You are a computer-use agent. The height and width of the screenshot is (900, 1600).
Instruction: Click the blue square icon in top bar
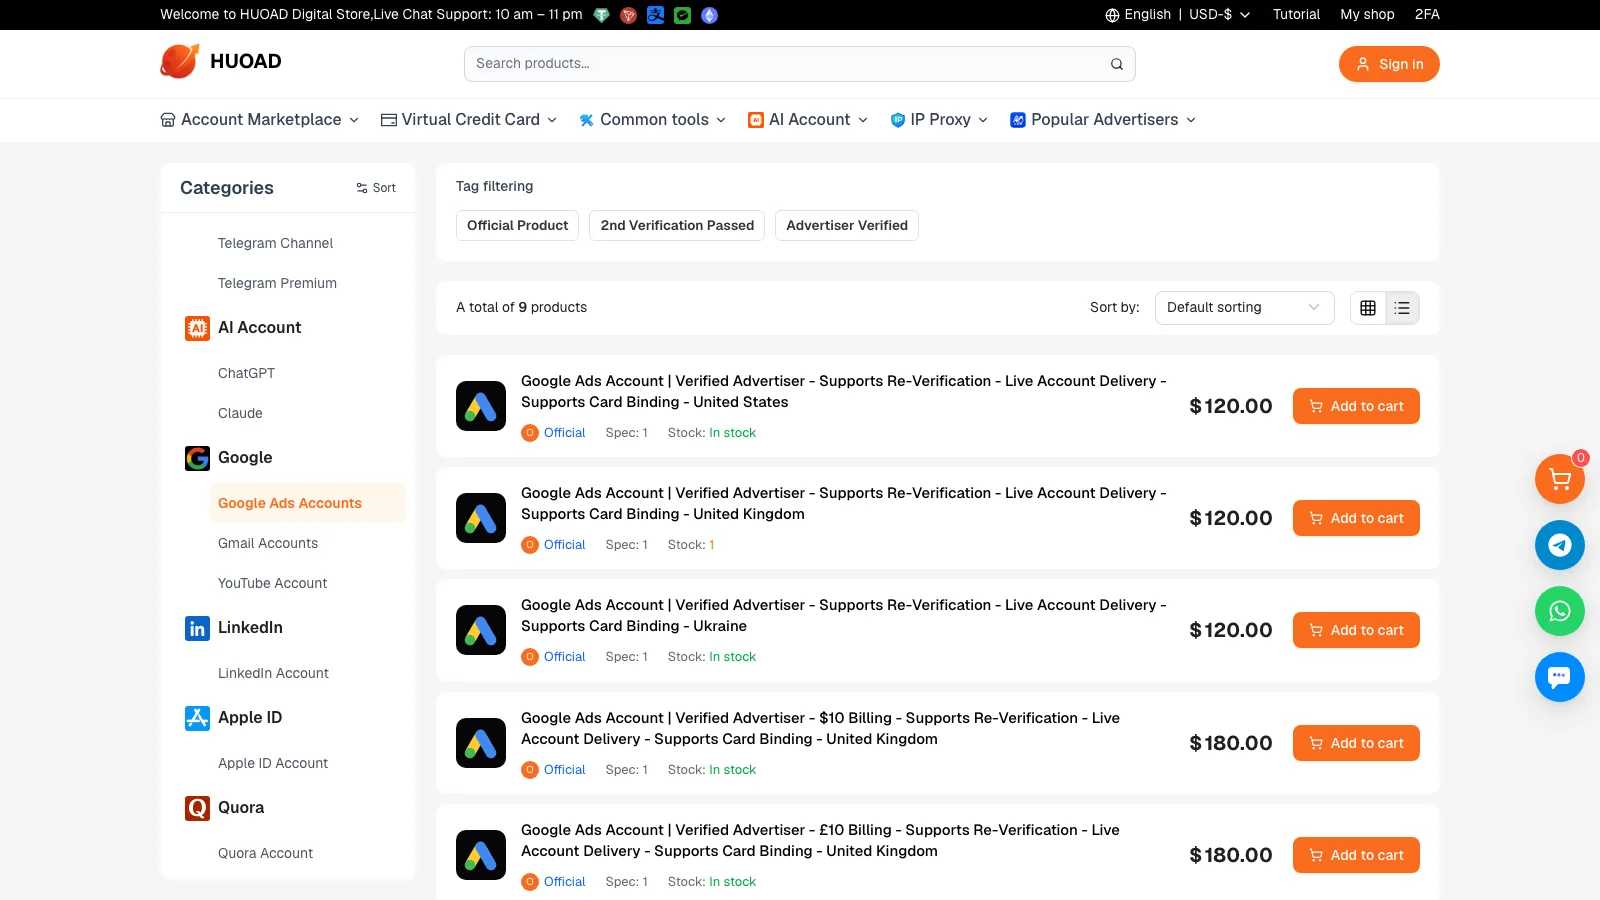(655, 15)
